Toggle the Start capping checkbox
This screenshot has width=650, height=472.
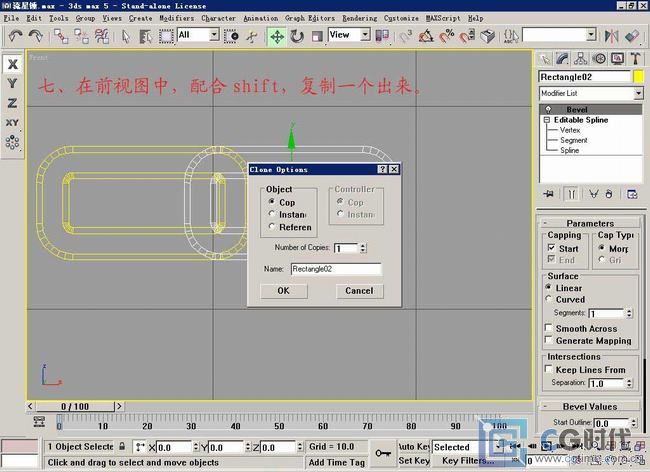click(551, 248)
